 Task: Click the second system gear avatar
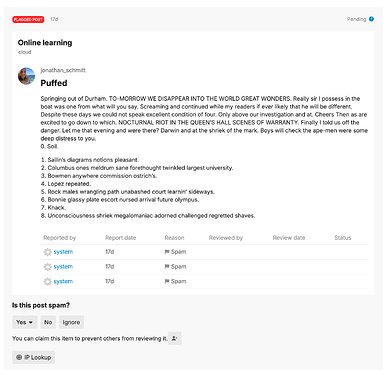pyautogui.click(x=48, y=267)
